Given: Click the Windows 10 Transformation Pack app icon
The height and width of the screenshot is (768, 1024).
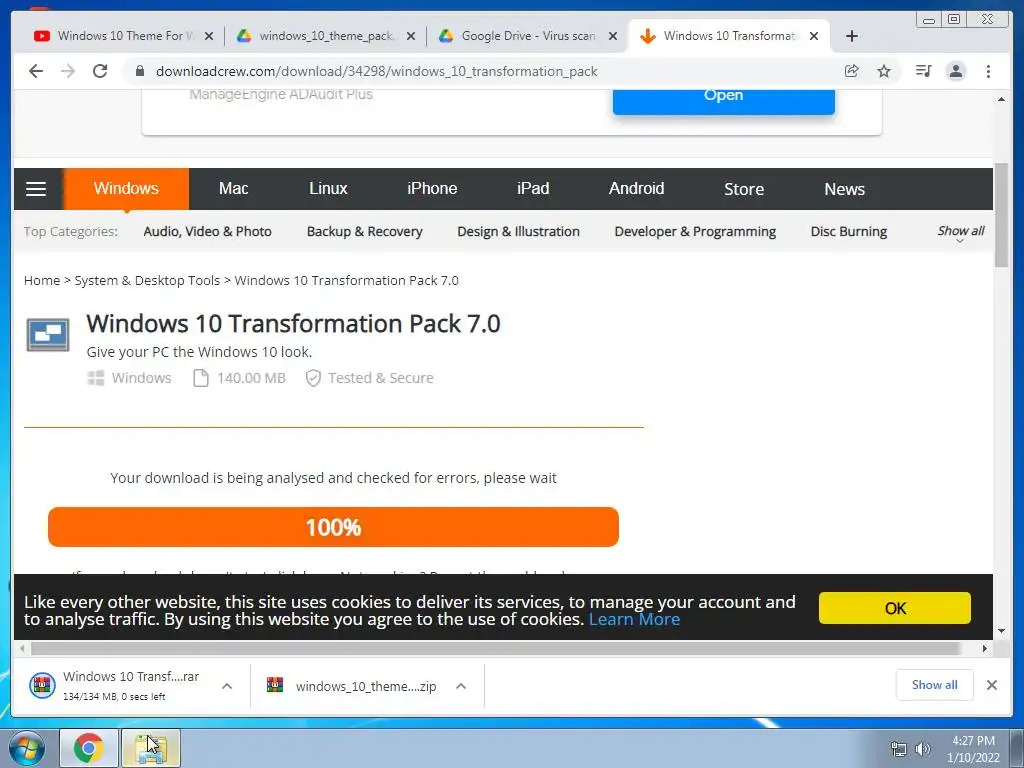Looking at the screenshot, I should [x=48, y=335].
